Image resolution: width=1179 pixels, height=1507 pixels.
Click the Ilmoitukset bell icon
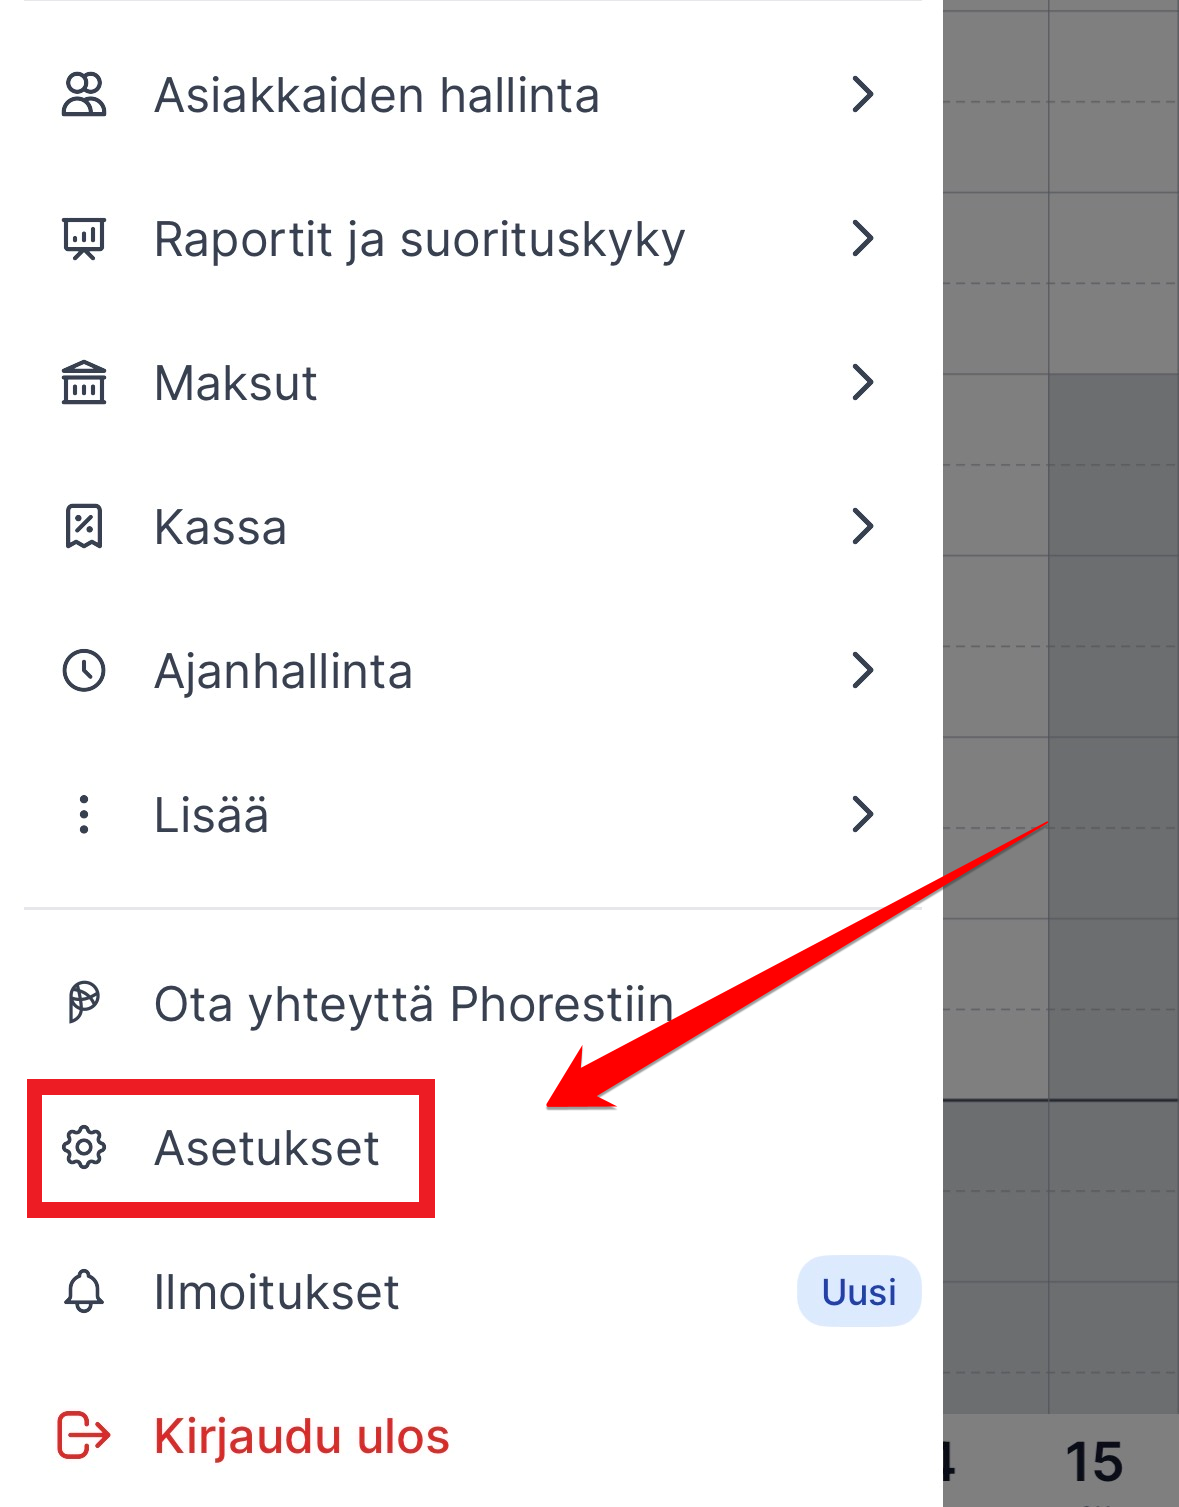click(84, 1291)
